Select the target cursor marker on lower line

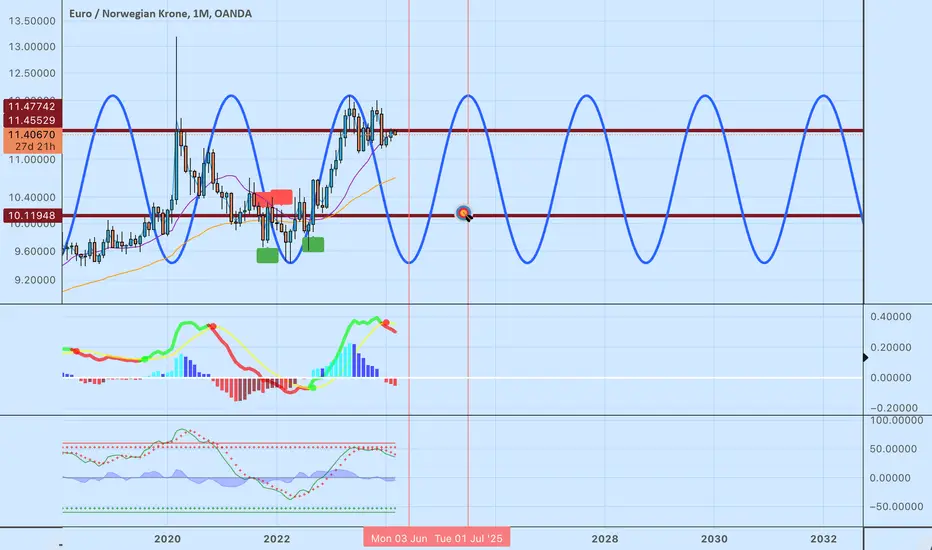click(464, 213)
